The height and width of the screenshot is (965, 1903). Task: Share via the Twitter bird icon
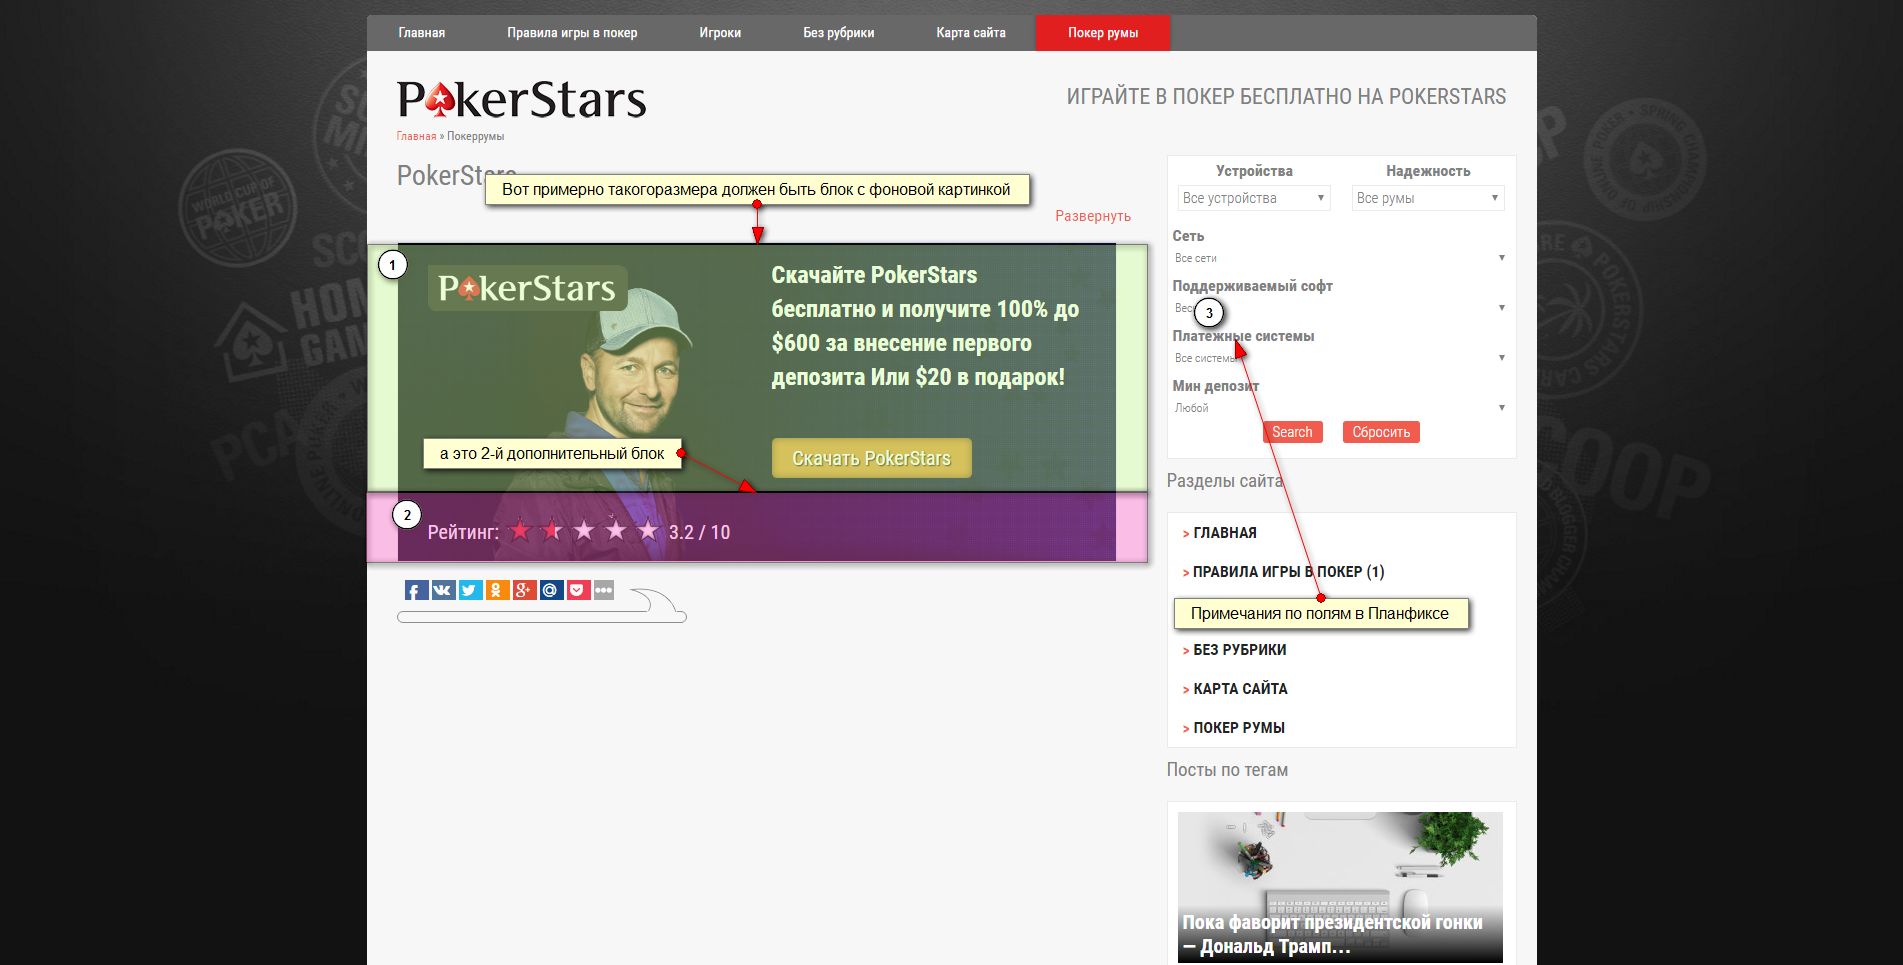[470, 591]
